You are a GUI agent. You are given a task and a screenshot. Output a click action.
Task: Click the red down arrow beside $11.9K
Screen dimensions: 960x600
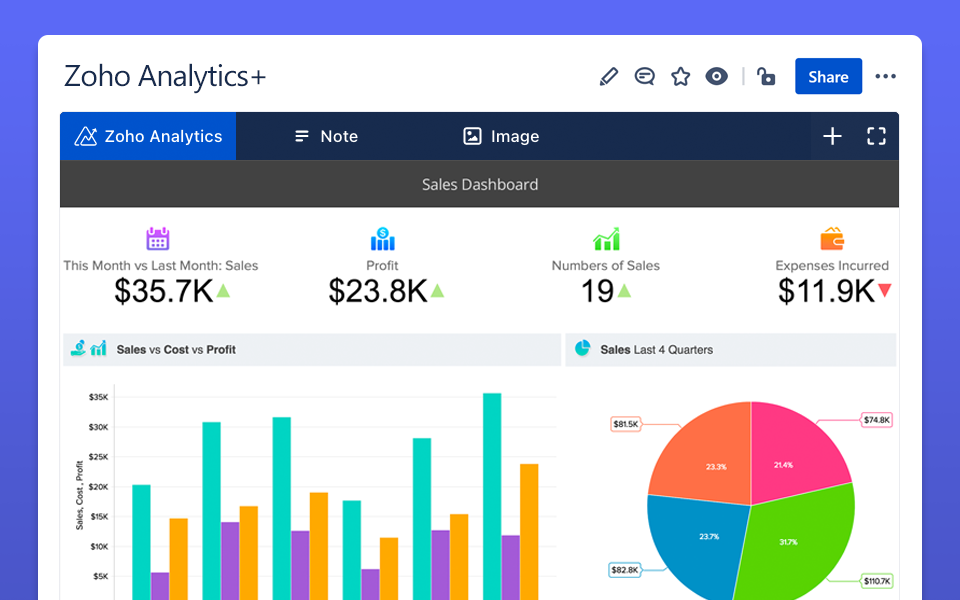[x=885, y=290]
